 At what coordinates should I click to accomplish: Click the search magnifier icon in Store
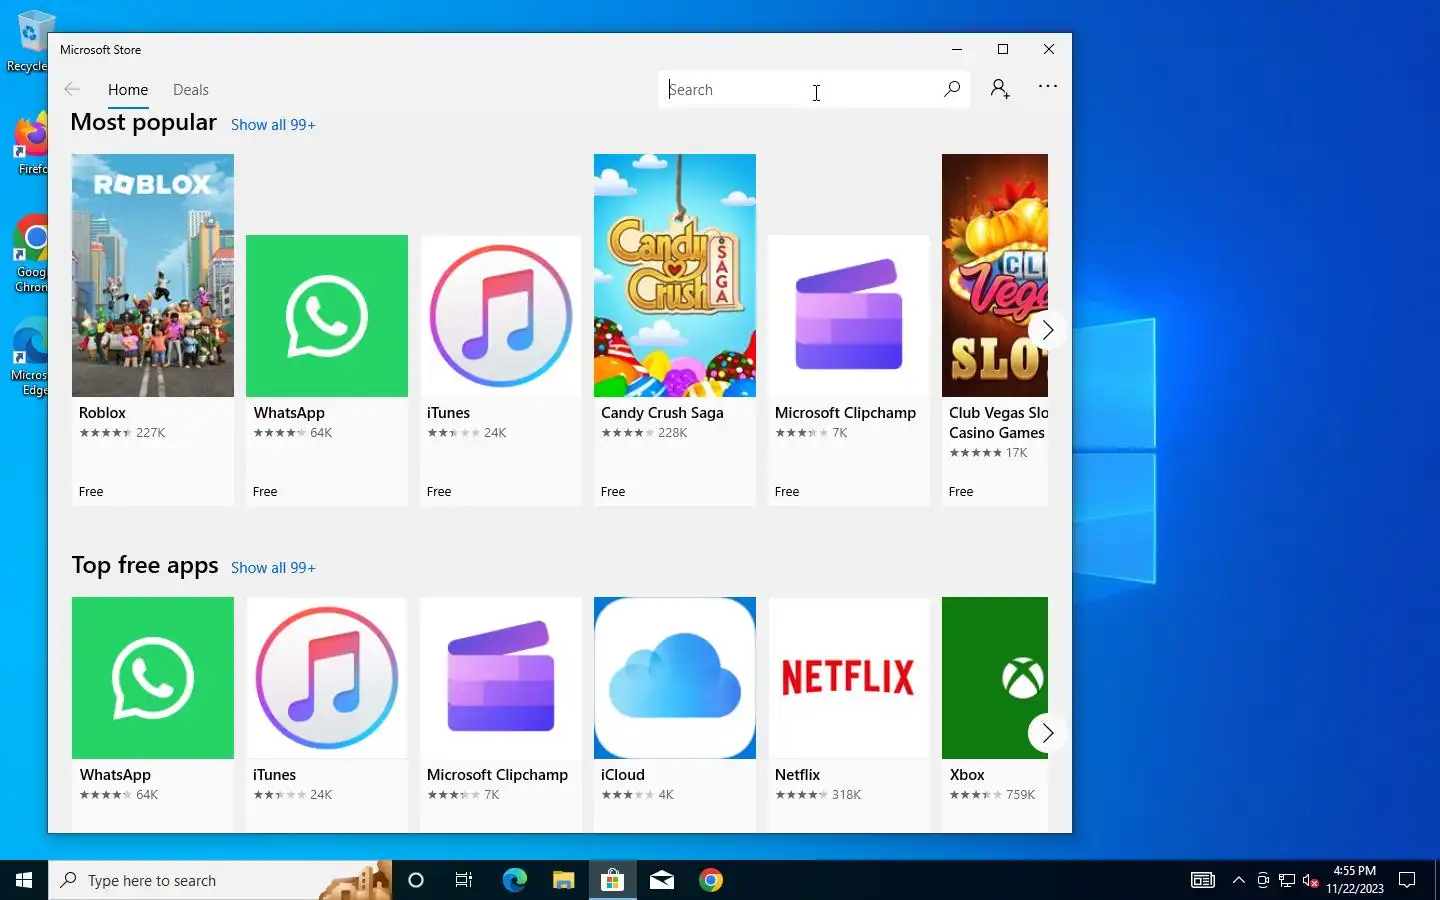tap(951, 89)
